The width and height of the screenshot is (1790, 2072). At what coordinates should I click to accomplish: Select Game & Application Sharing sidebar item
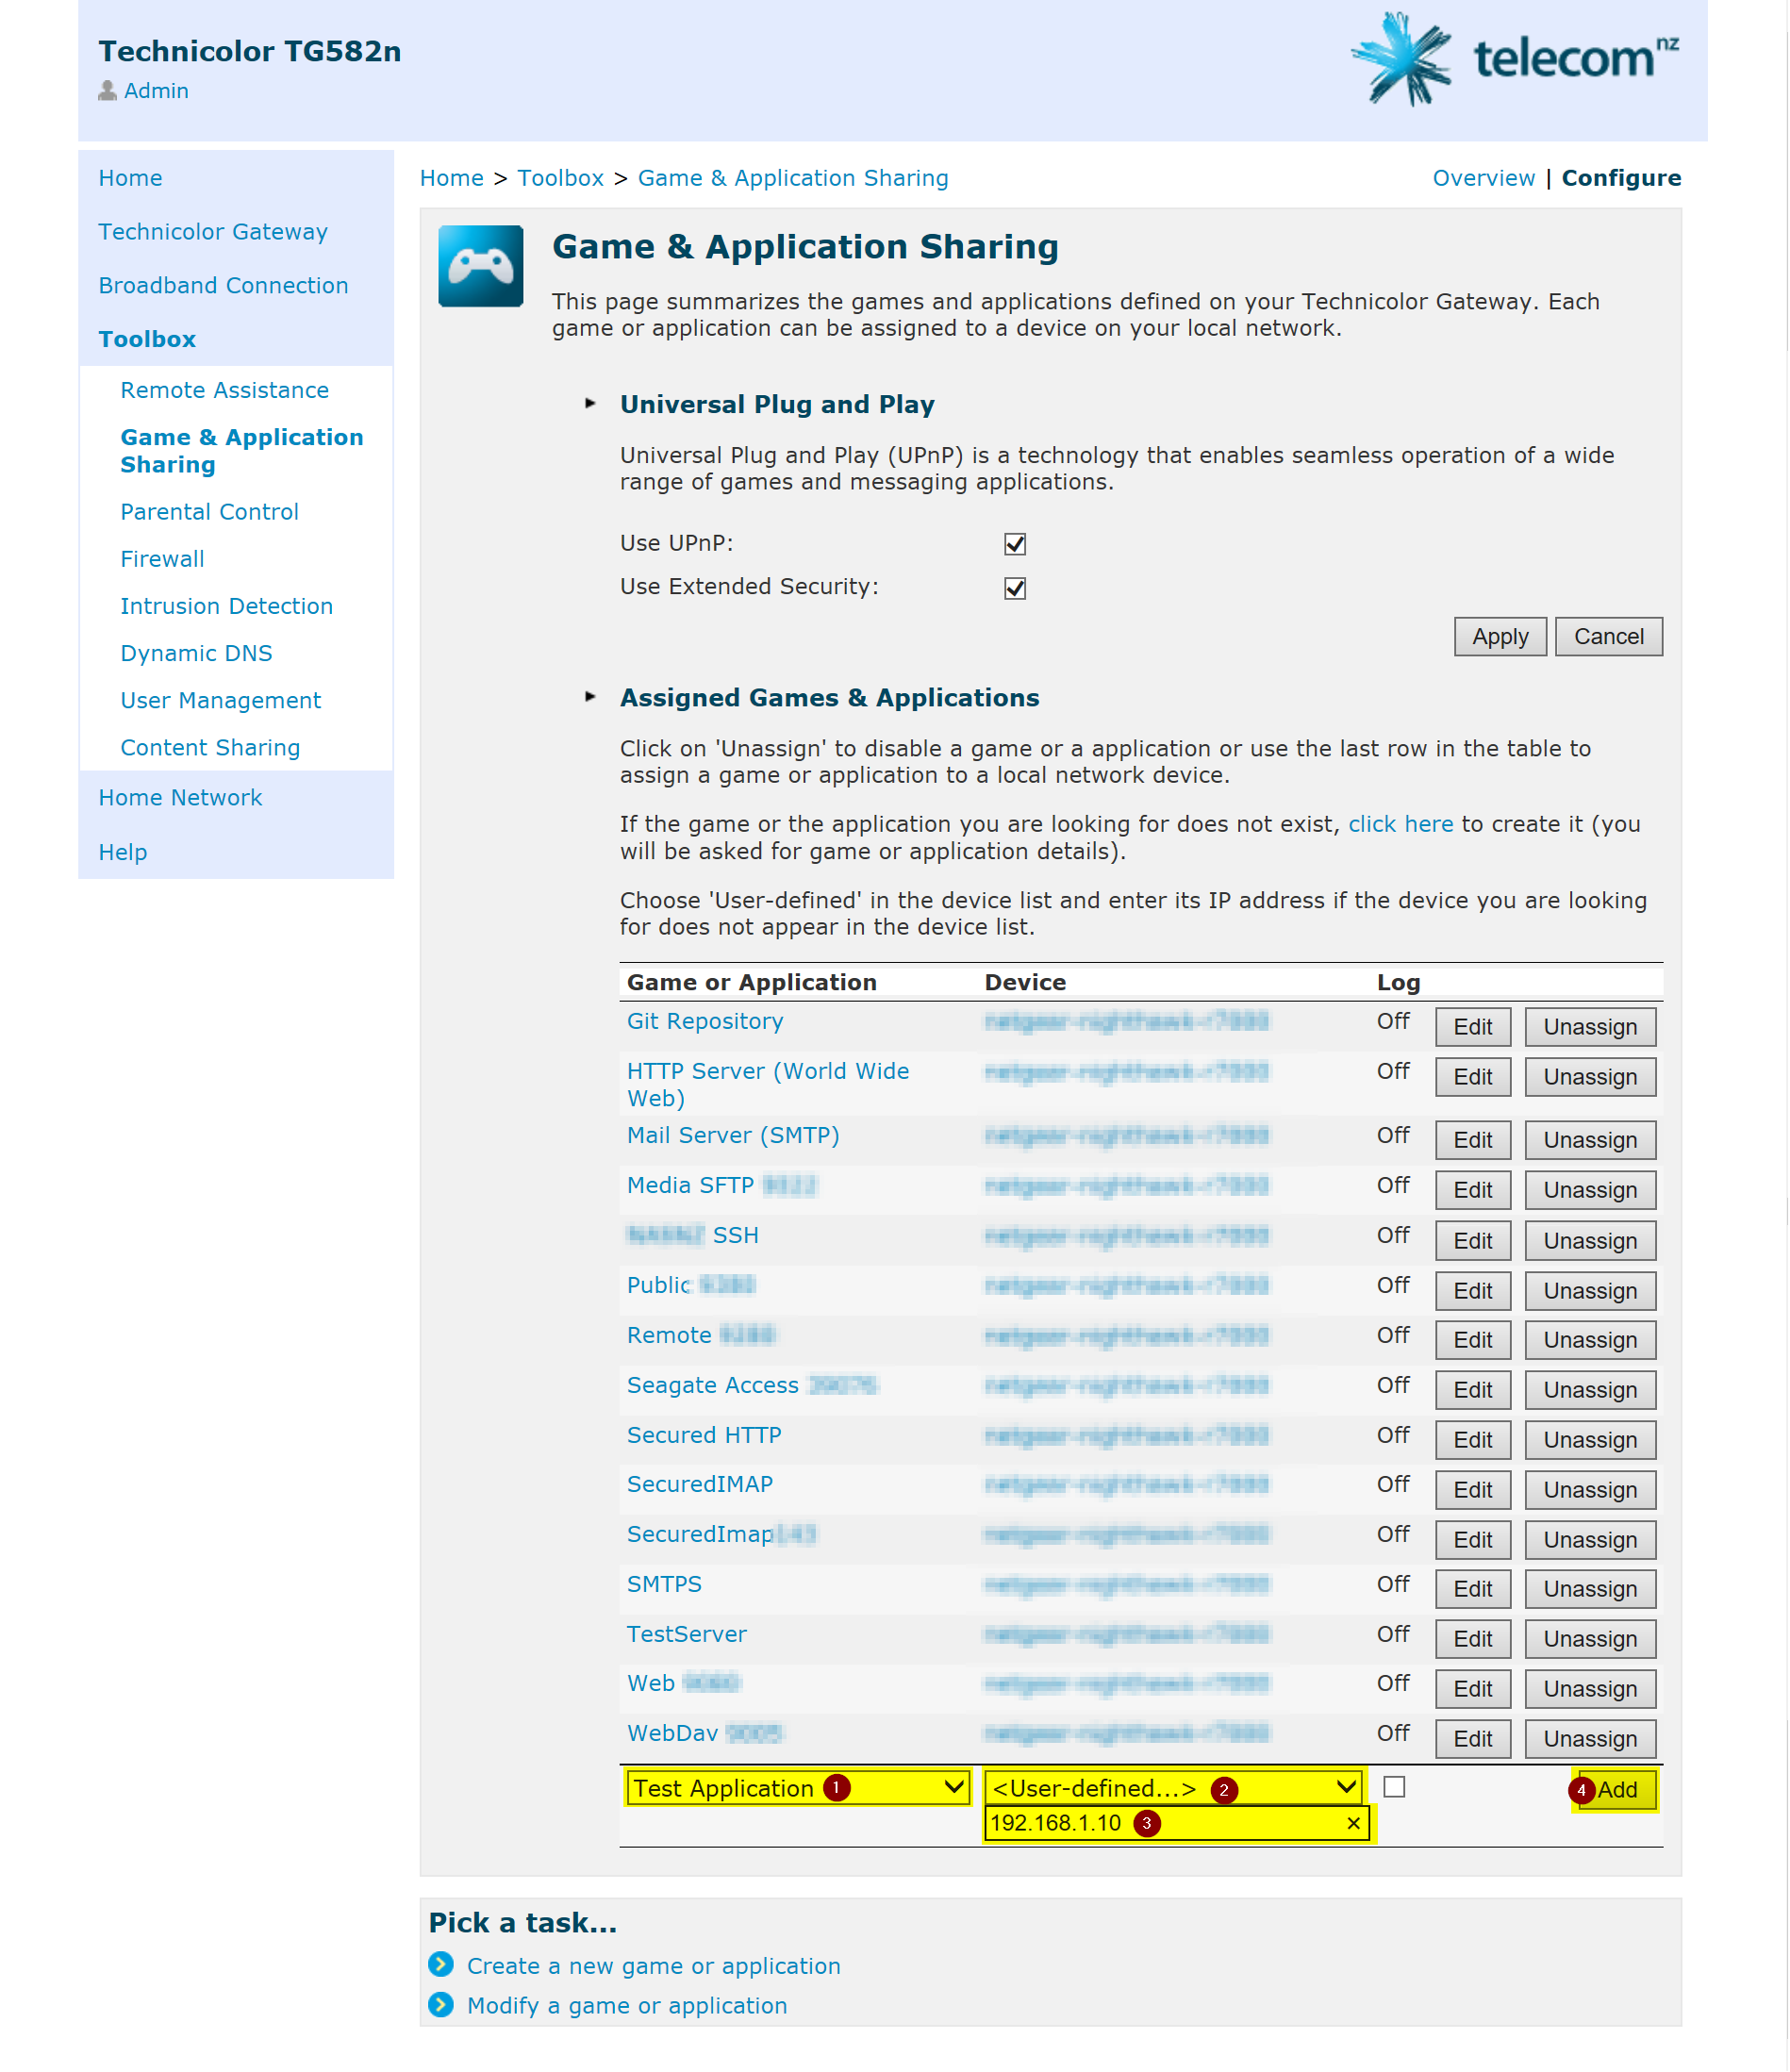point(241,451)
